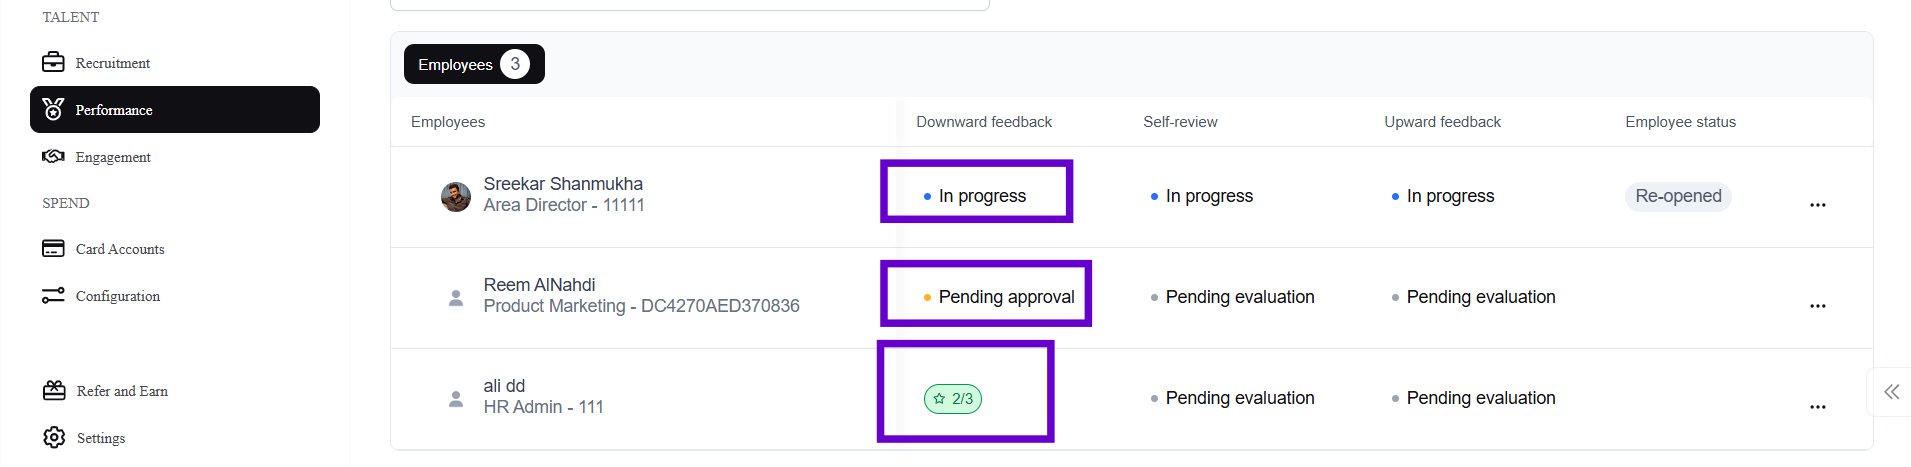
Task: Open the Settings gear icon
Action: 54,437
